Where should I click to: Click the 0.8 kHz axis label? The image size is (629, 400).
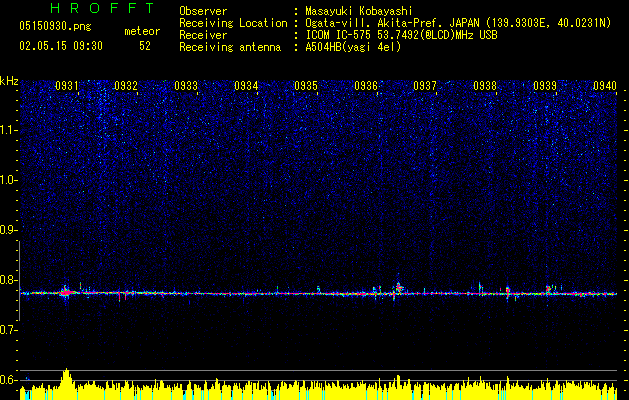(8, 280)
